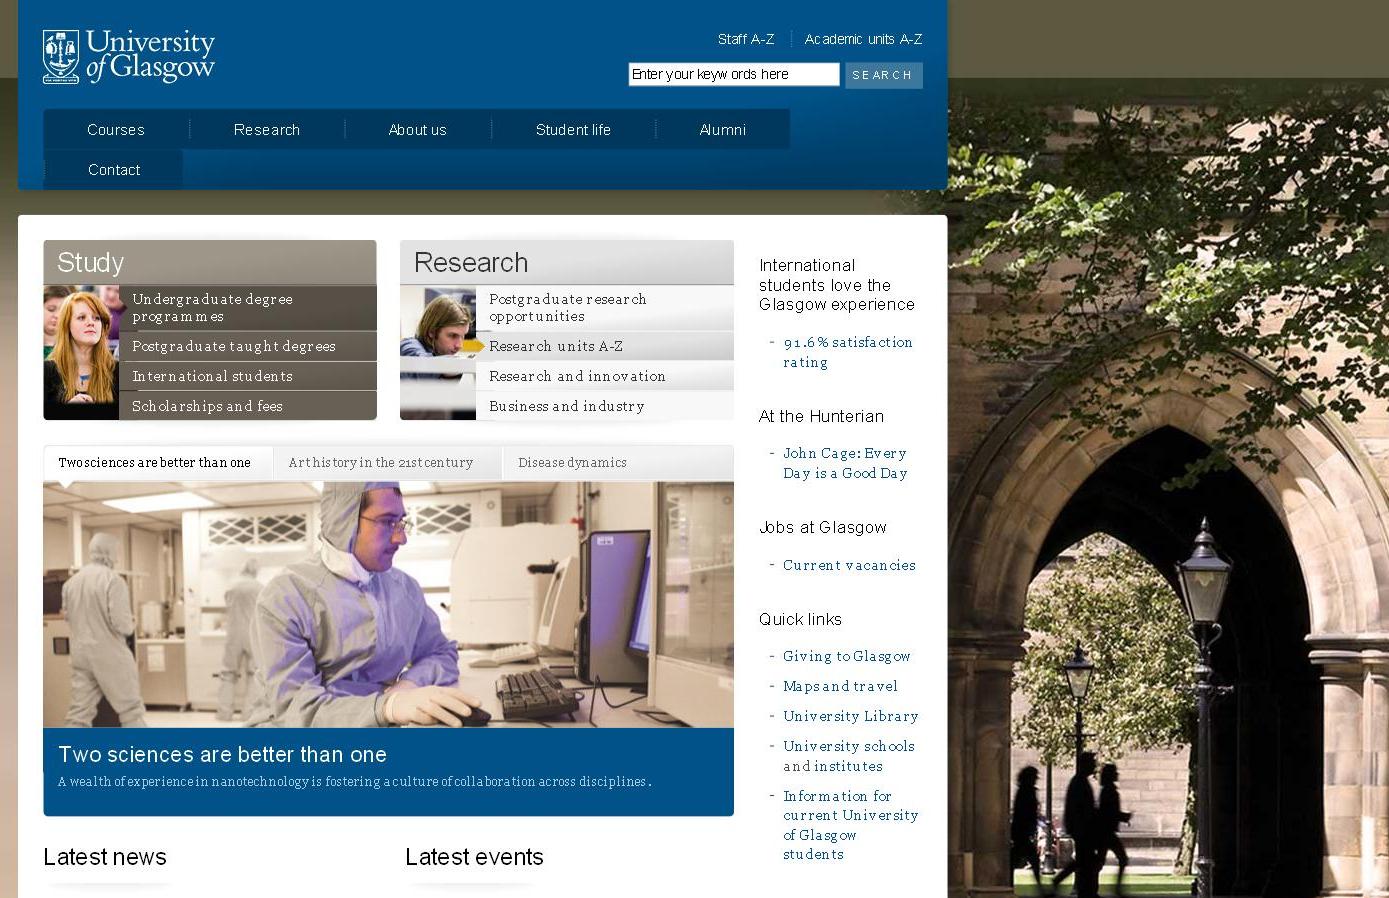Open University schools and institutes link
1389x898 pixels.
click(848, 756)
